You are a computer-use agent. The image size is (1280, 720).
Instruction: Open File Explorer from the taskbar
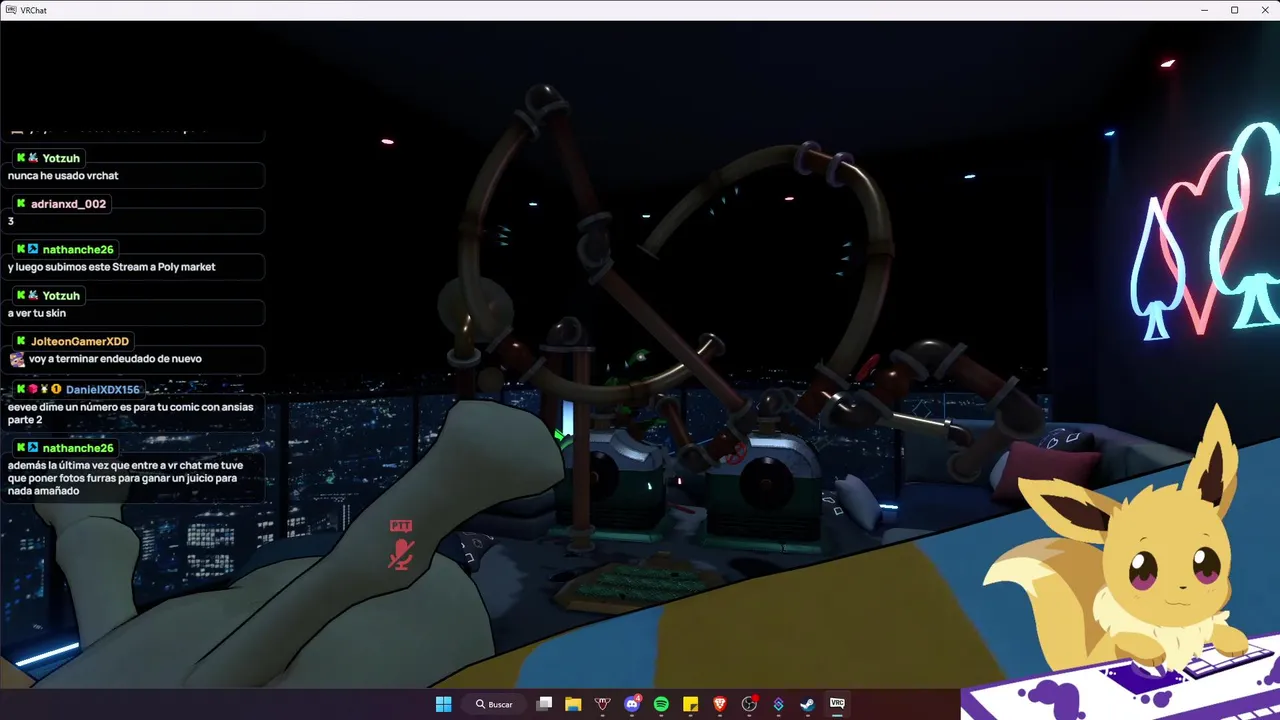pyautogui.click(x=573, y=704)
